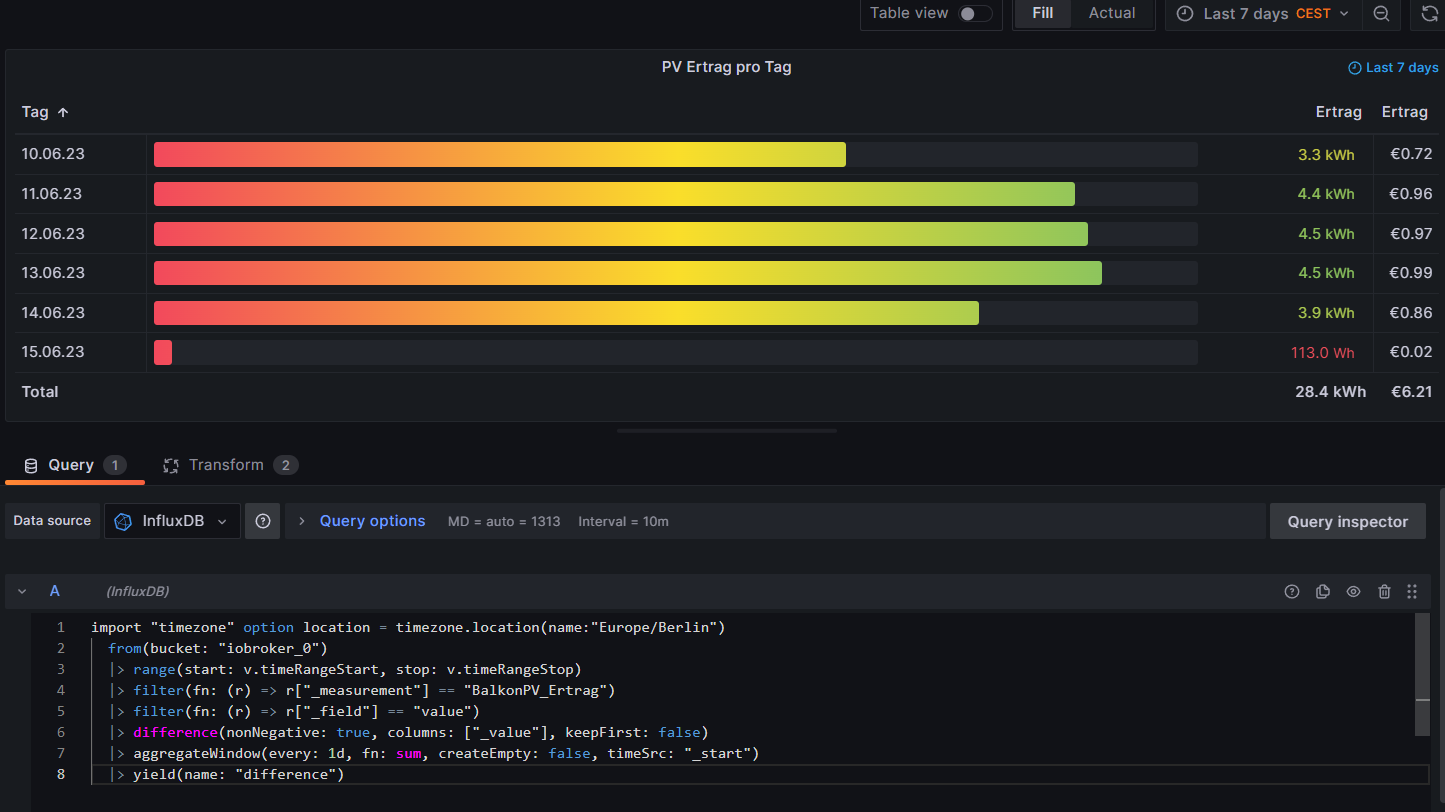This screenshot has height=812, width=1445.
Task: Click the bar gauge for 10.06.23
Action: tap(675, 154)
